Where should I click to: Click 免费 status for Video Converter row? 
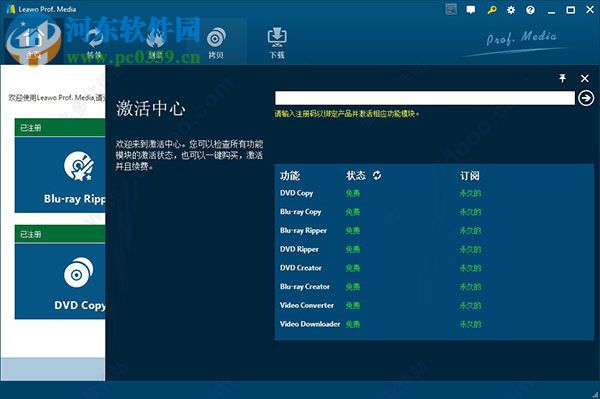pyautogui.click(x=353, y=306)
